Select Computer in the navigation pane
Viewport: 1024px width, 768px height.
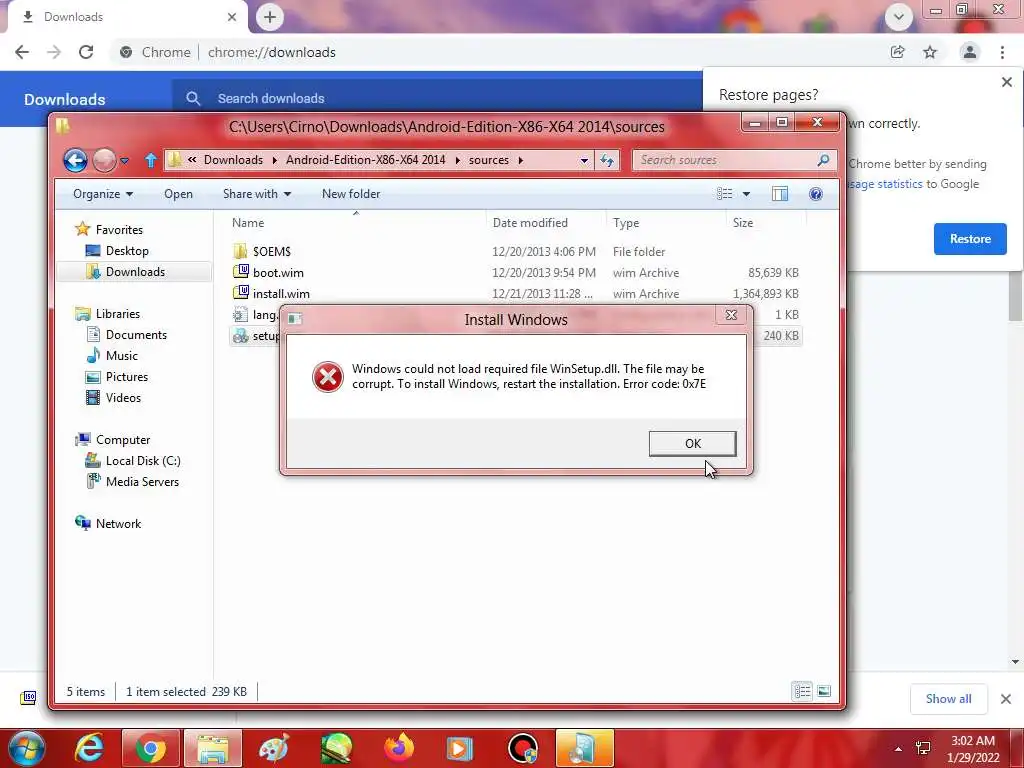point(123,440)
